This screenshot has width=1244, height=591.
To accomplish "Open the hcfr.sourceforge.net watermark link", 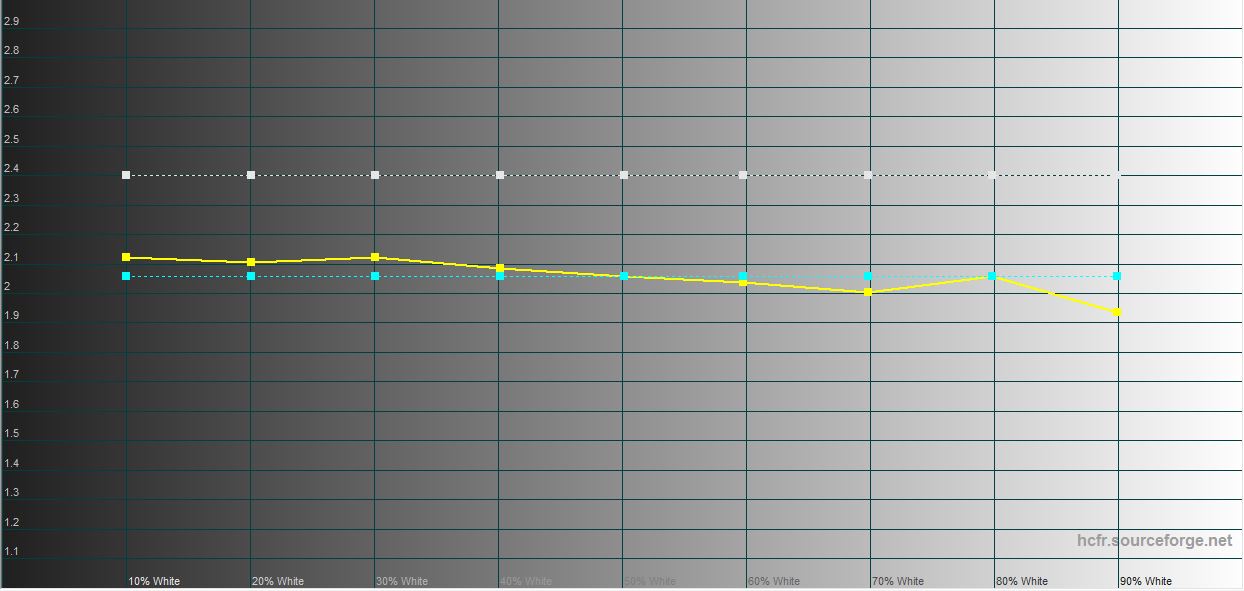I will coord(1154,541).
